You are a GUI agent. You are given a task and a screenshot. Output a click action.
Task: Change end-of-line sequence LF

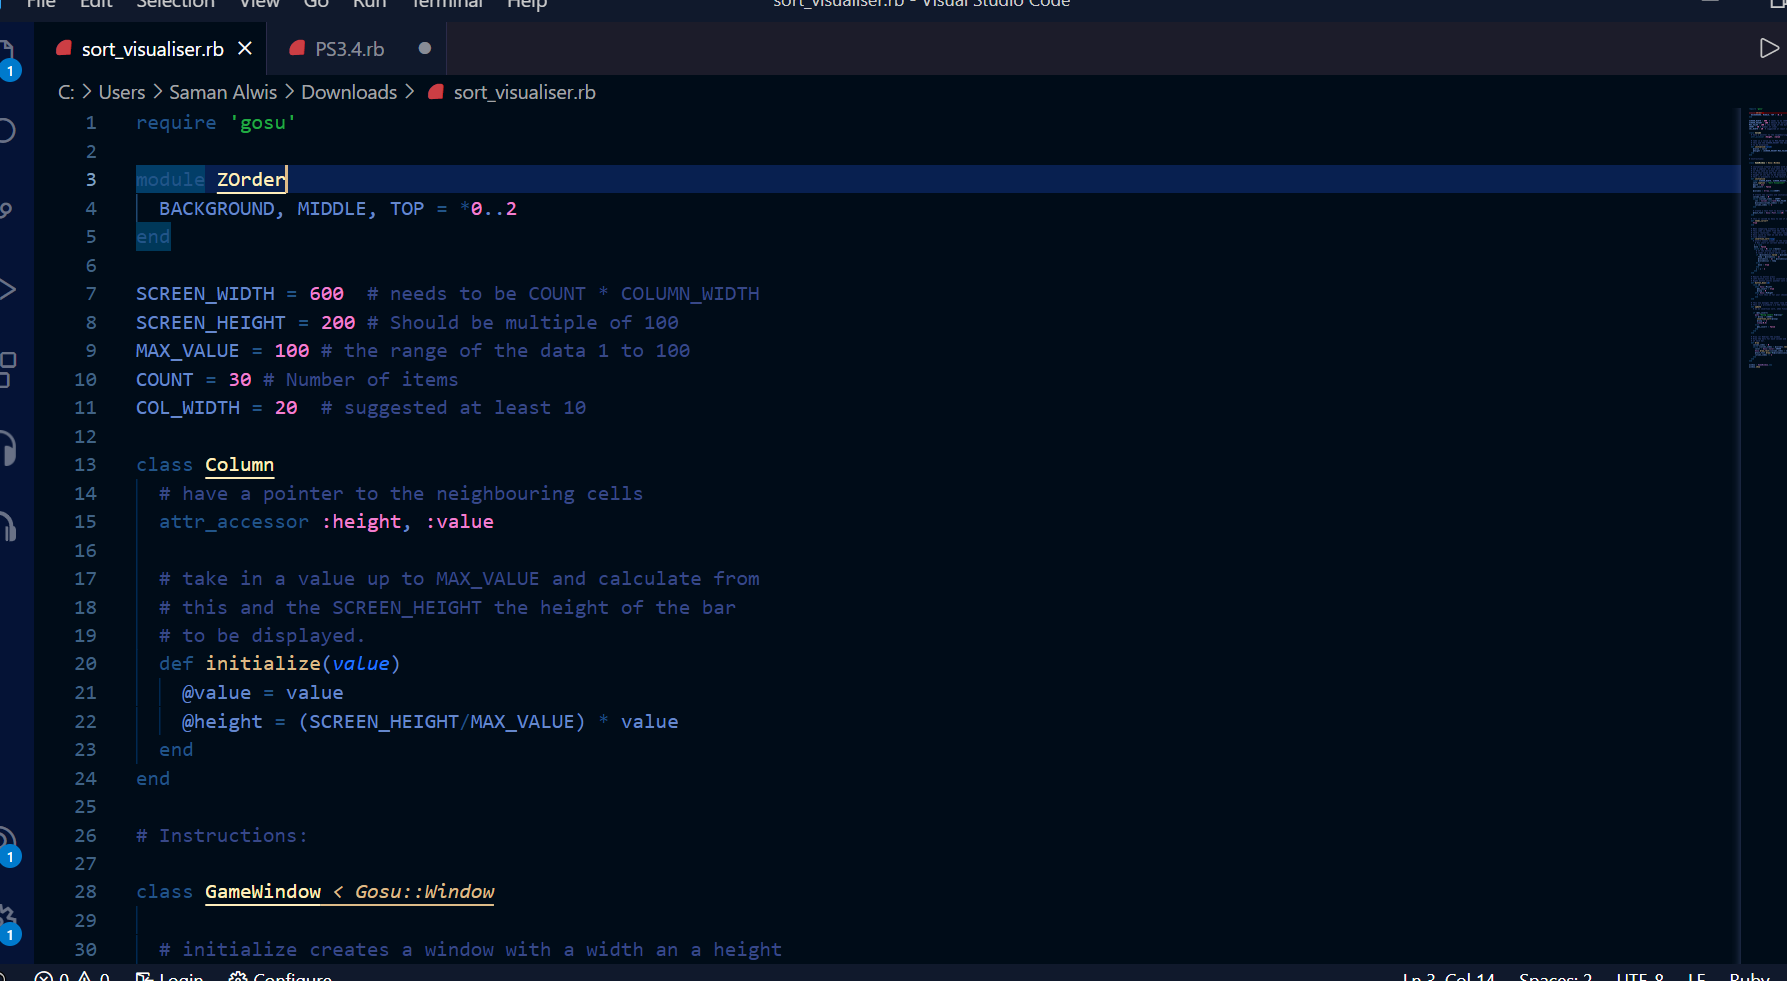pyautogui.click(x=1697, y=976)
